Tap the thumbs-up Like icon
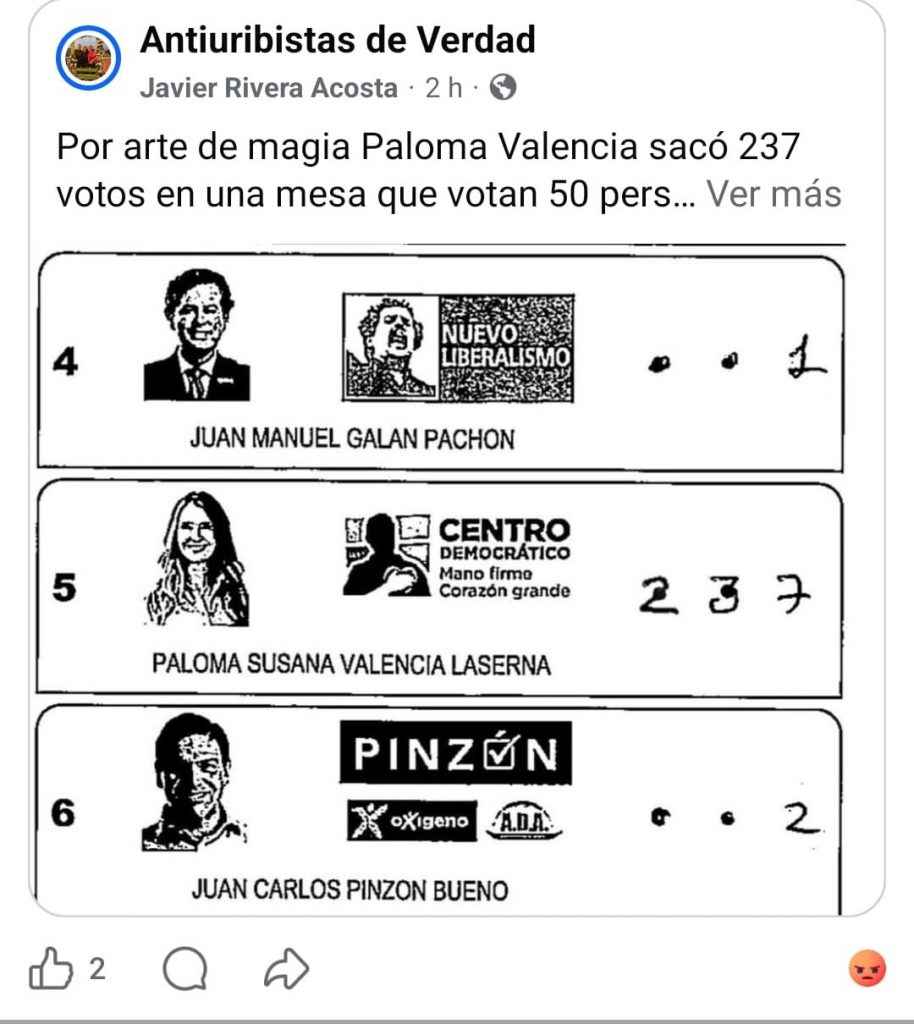 point(51,969)
